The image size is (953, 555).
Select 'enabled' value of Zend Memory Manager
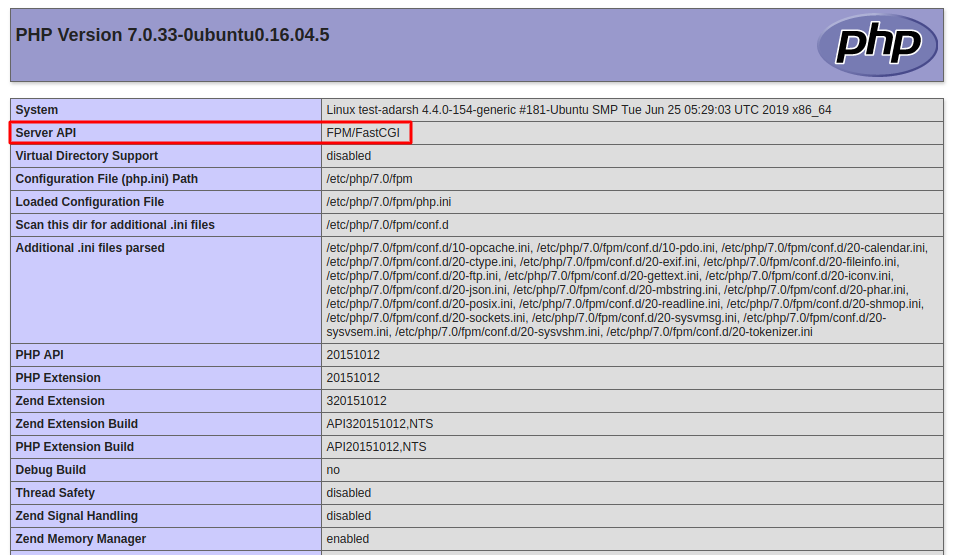pyautogui.click(x=348, y=540)
